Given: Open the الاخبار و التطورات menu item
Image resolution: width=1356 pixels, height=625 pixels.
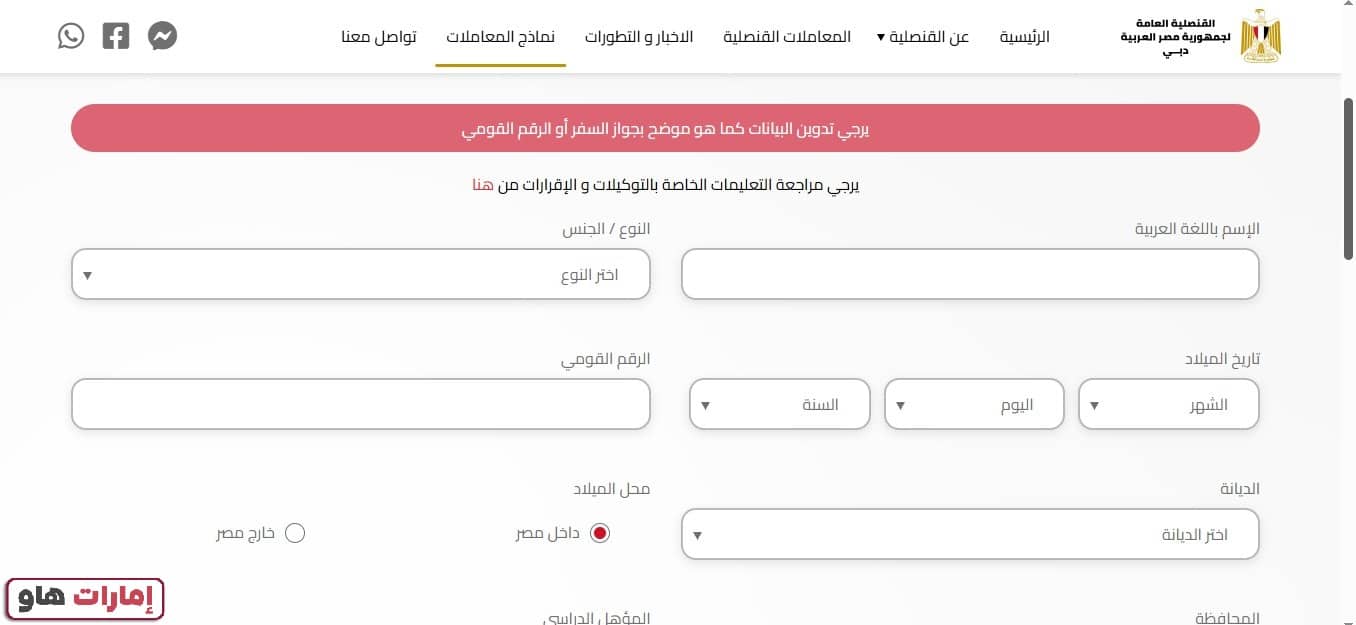Looking at the screenshot, I should click(639, 36).
